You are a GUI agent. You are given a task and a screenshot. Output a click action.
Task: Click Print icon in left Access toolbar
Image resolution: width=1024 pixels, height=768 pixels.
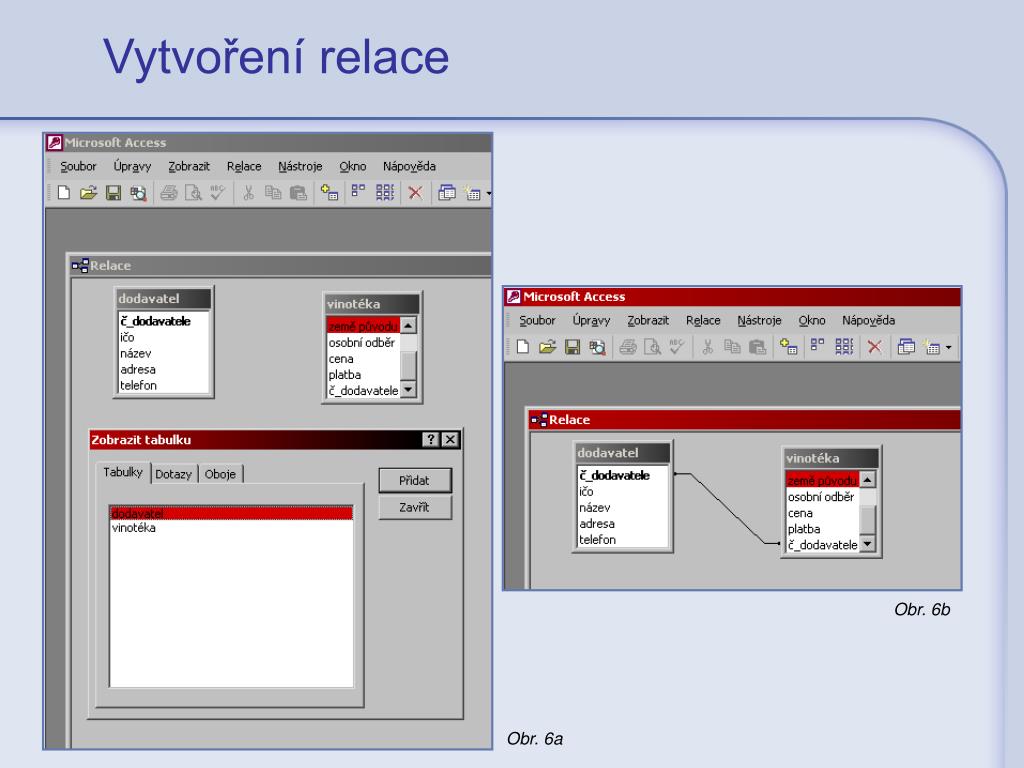point(168,193)
